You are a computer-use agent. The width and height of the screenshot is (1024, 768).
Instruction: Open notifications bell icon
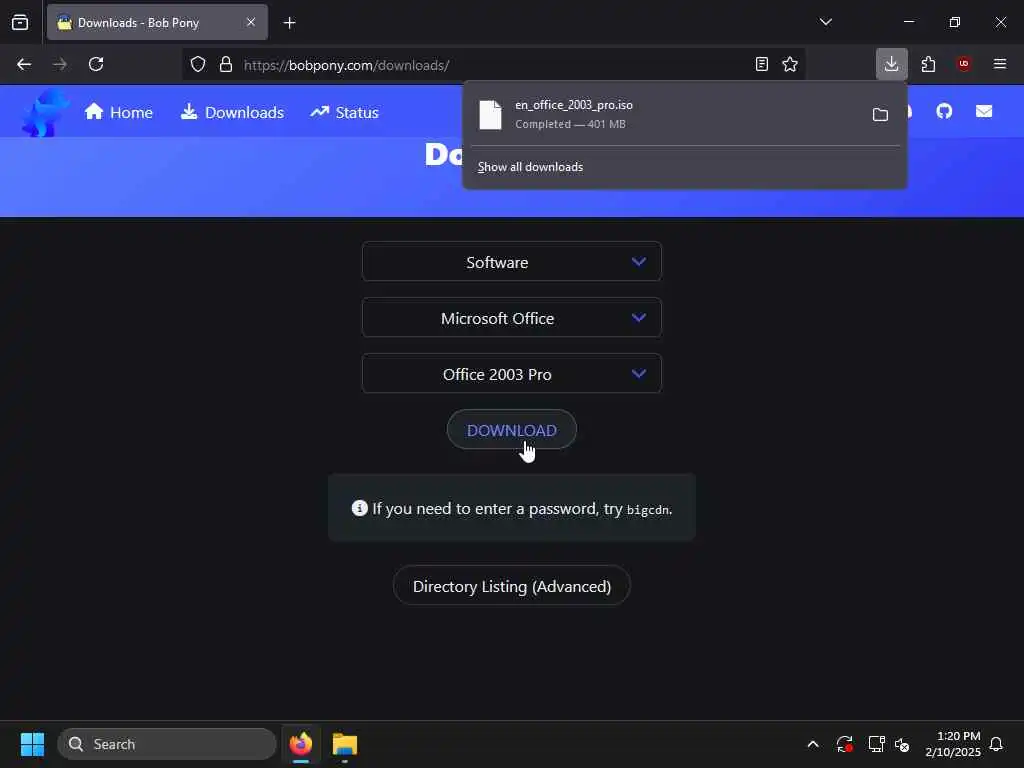click(997, 744)
